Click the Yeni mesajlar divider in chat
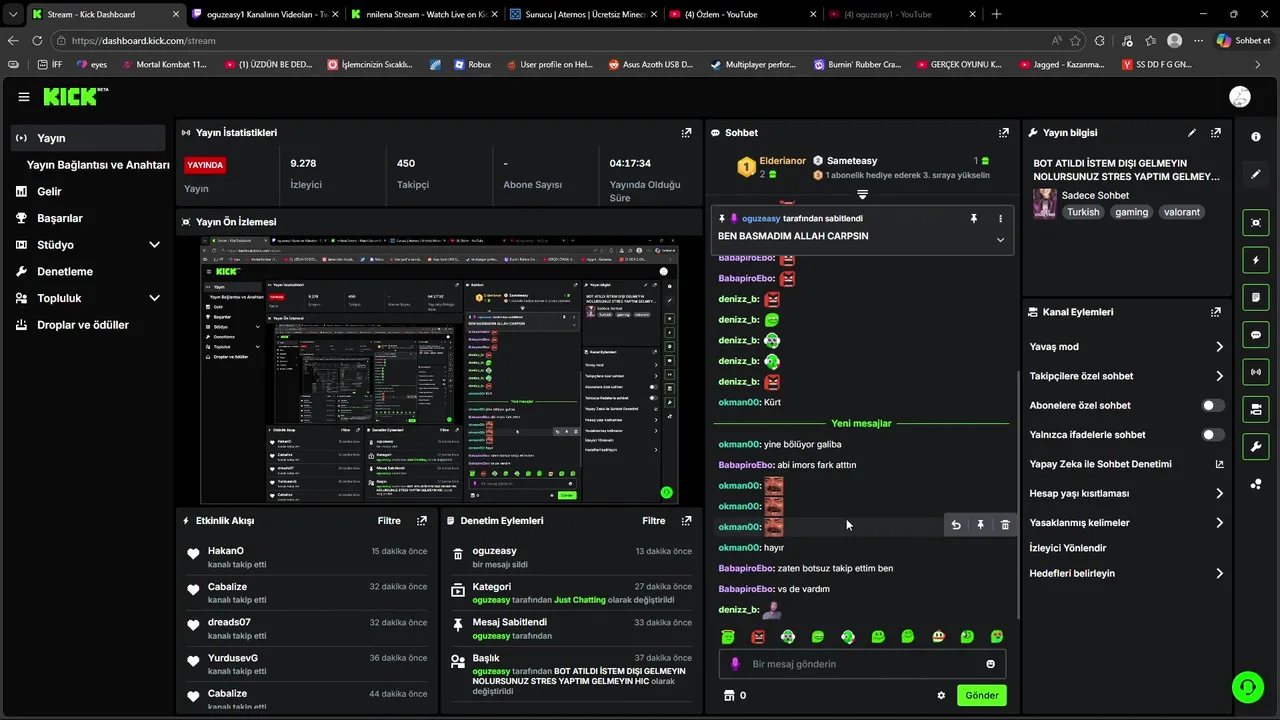The width and height of the screenshot is (1280, 720). pyautogui.click(x=861, y=423)
